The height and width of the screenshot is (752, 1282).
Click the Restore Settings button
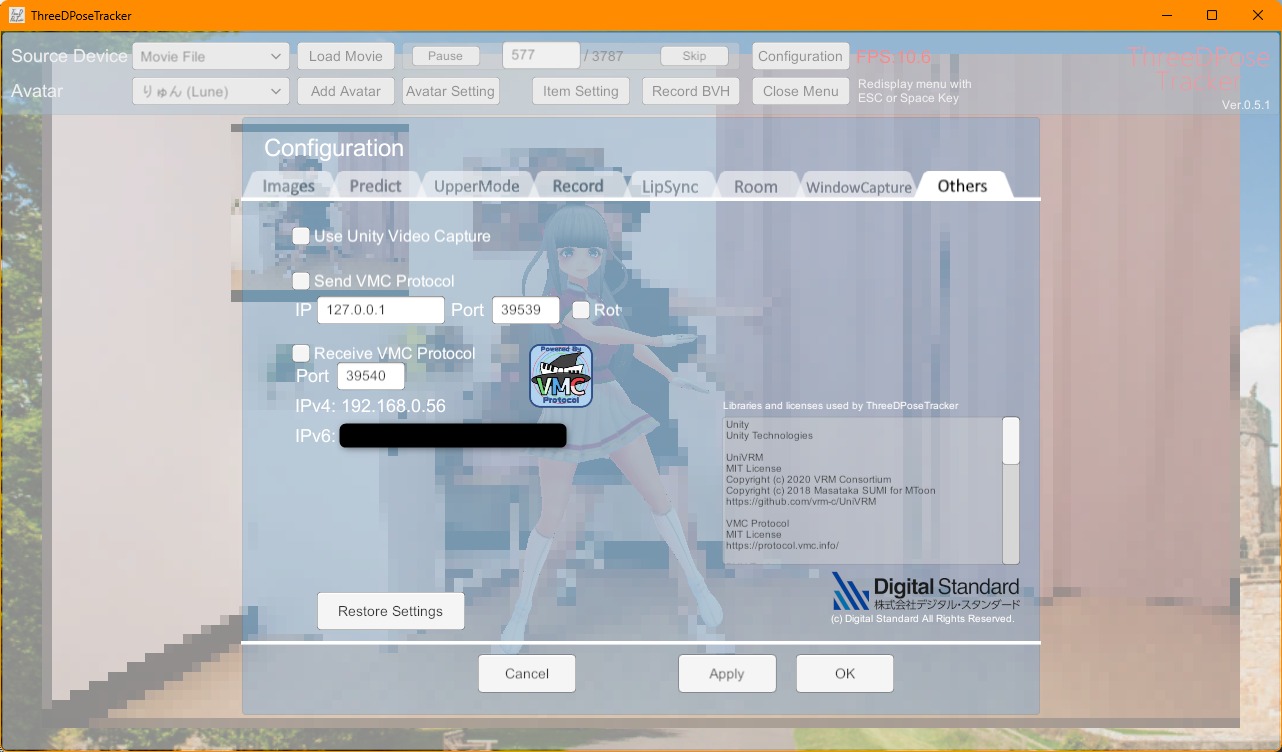390,611
